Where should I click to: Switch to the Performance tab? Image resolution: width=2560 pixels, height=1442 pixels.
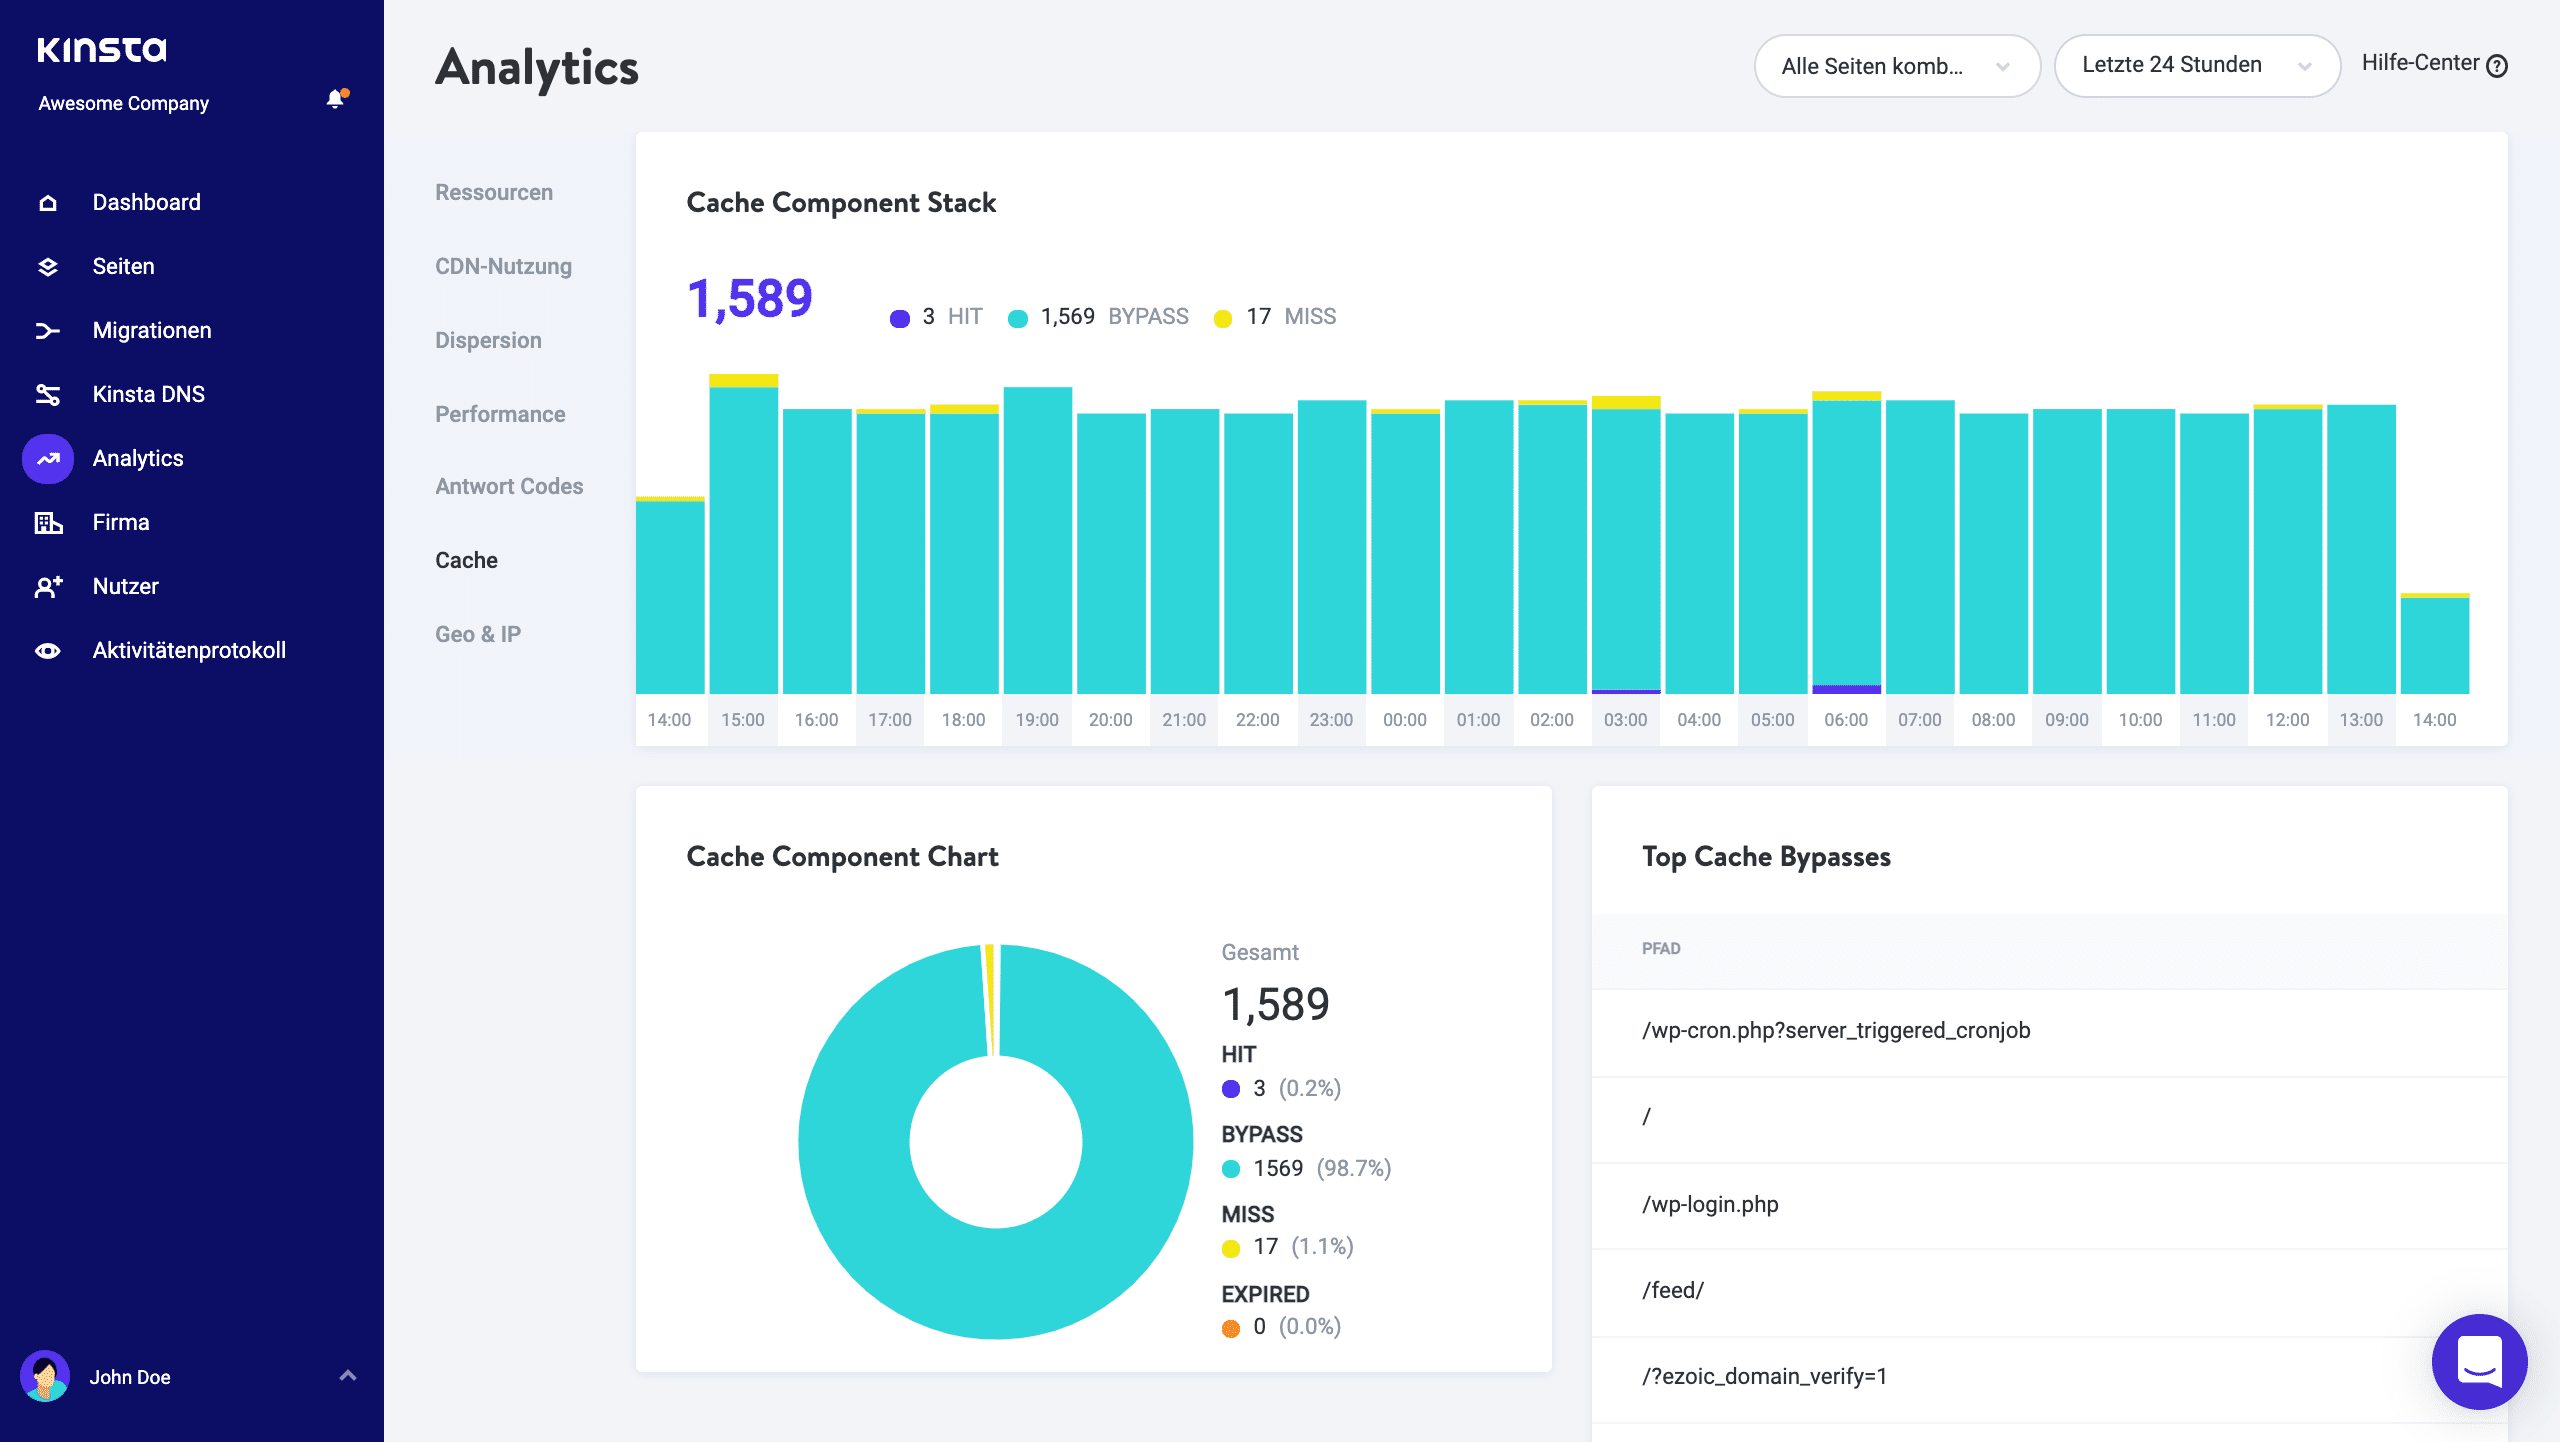pyautogui.click(x=500, y=413)
